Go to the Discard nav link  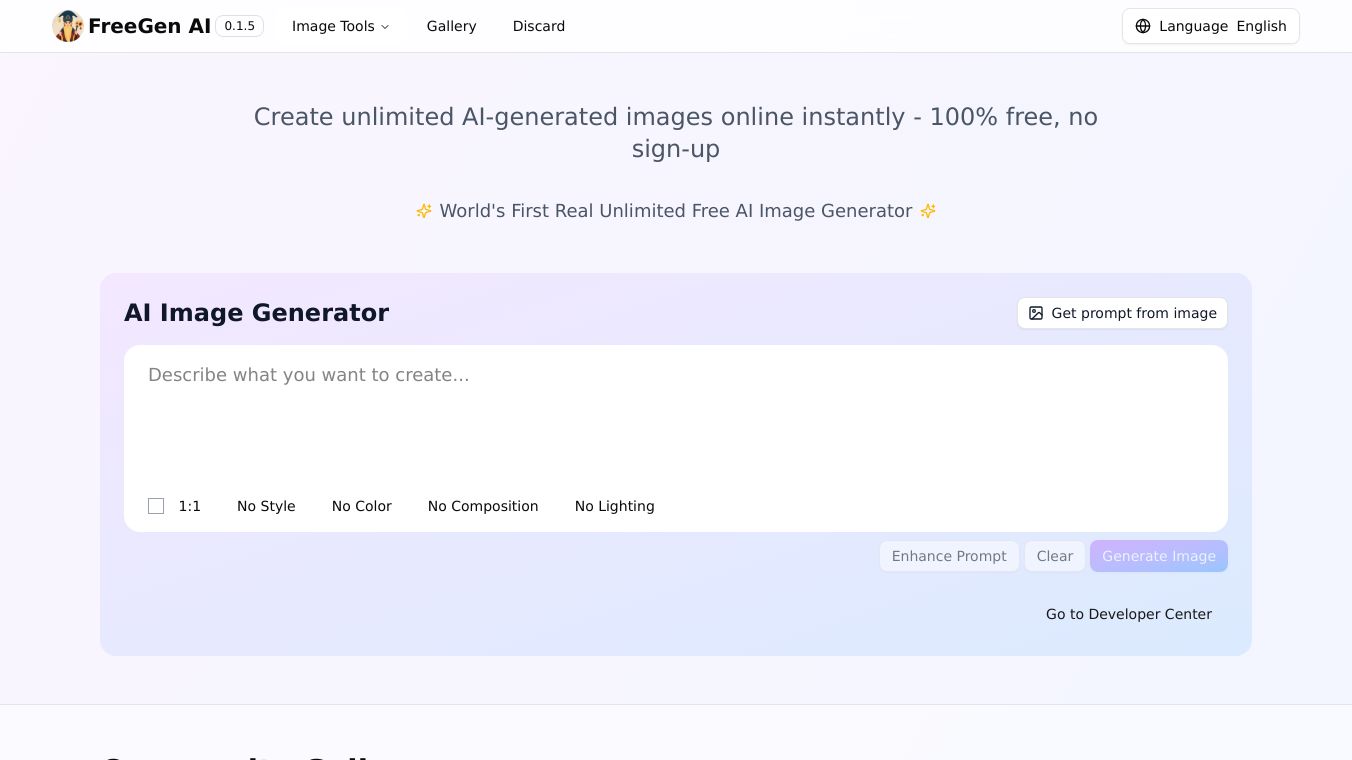(x=539, y=26)
